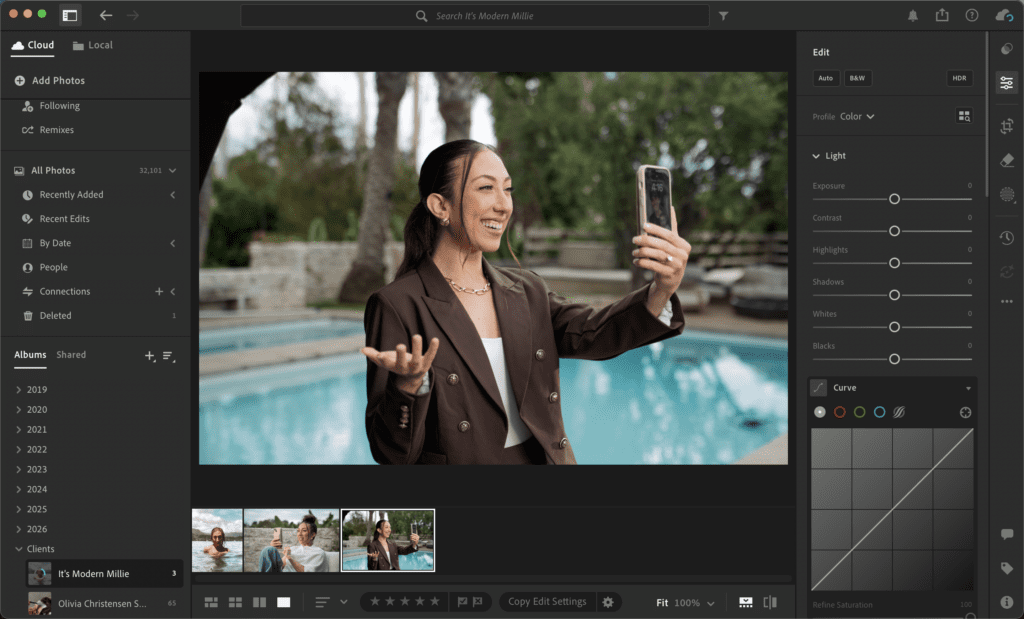The image size is (1024, 619).
Task: Show the Versions history panel
Action: pyautogui.click(x=1007, y=238)
